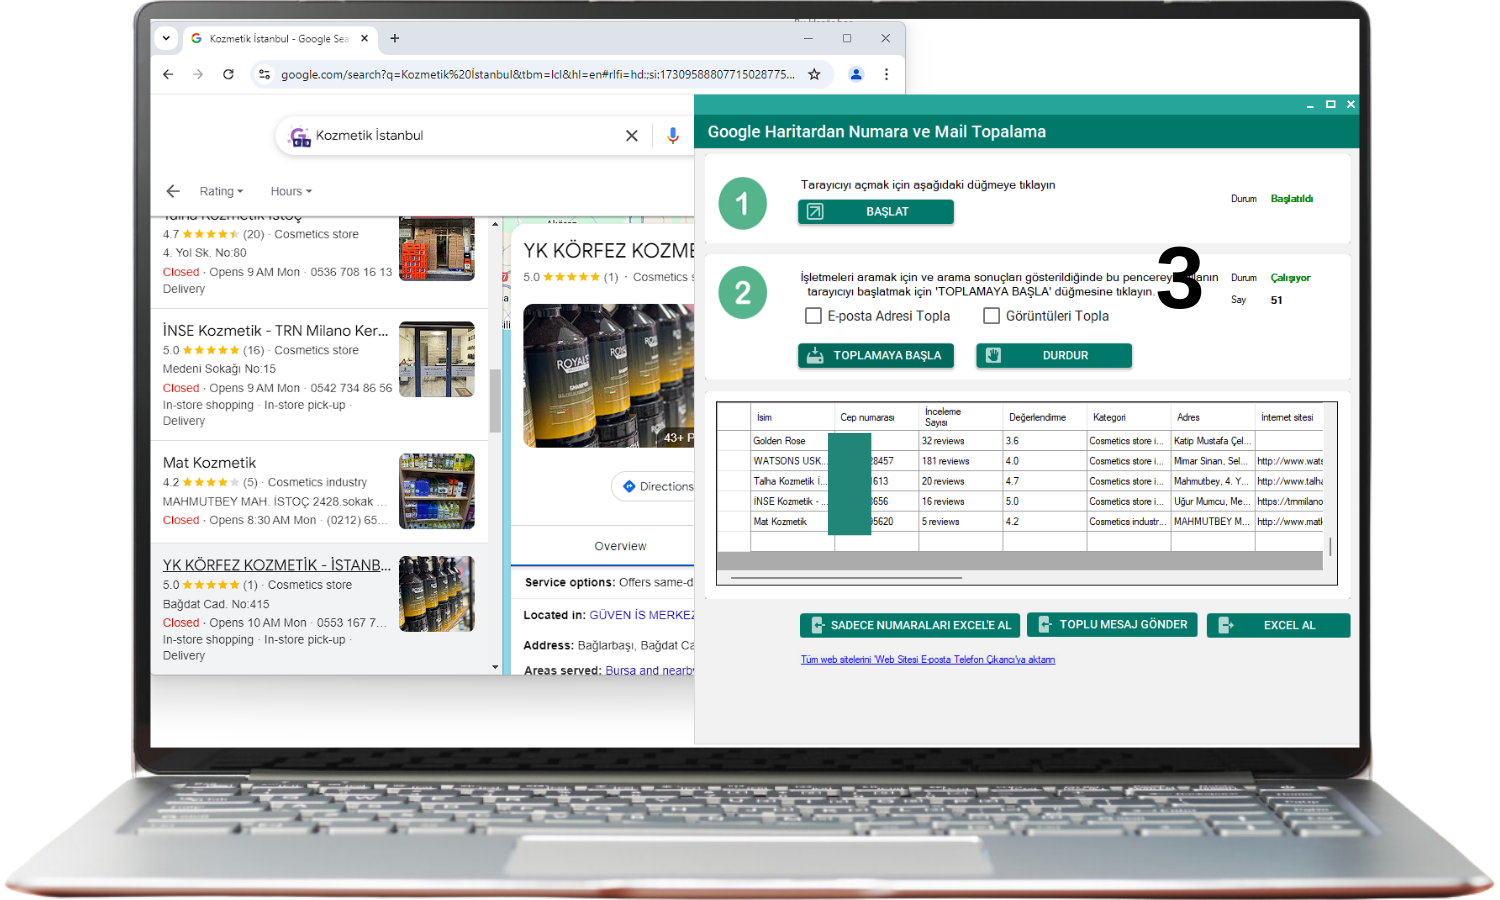Click SADECE NUMARALARI EXCEL'E AL button
The height and width of the screenshot is (900, 1500).
click(910, 625)
